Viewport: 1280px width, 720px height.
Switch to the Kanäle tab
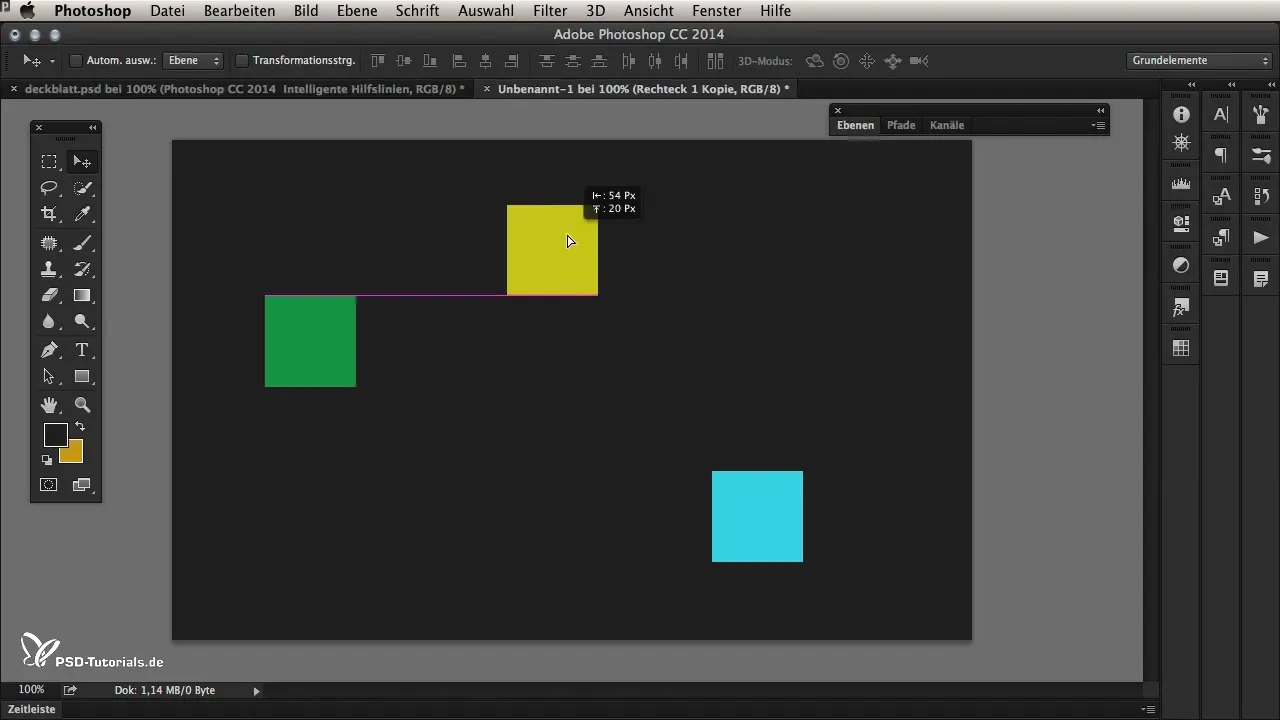(x=947, y=126)
